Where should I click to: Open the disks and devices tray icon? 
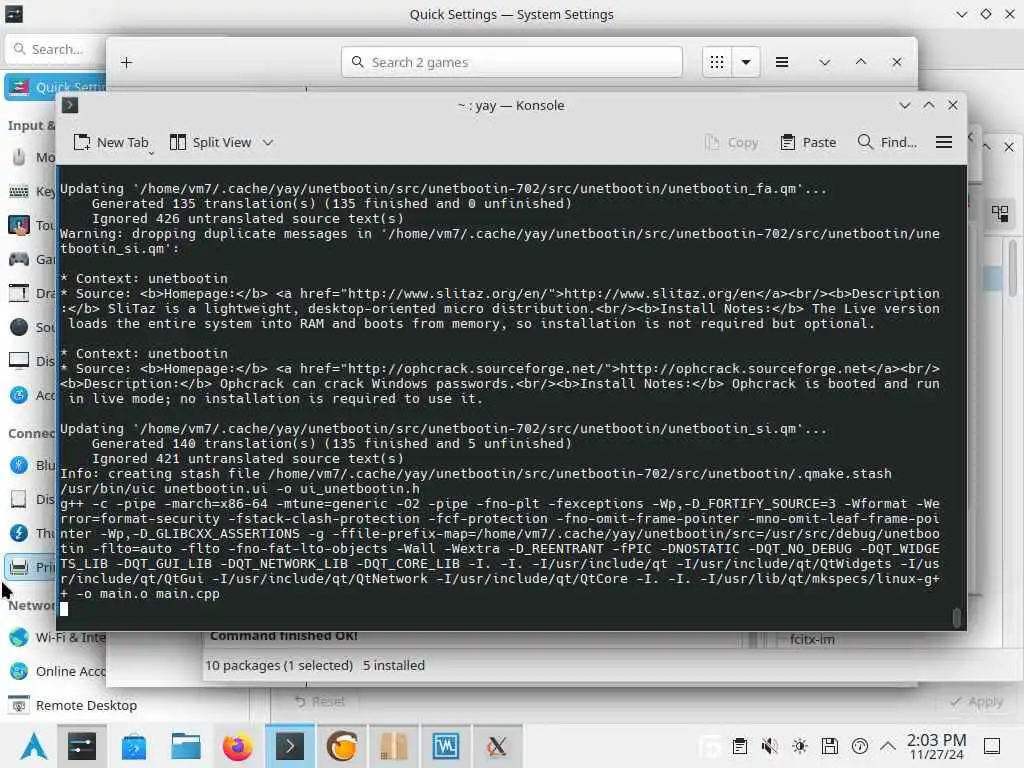830,746
